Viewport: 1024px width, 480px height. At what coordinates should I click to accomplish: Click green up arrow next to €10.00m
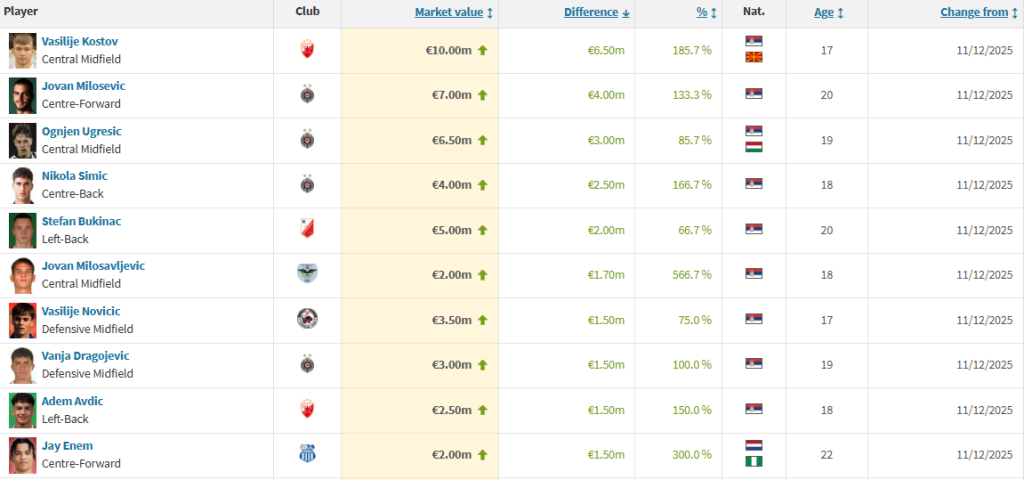point(482,49)
